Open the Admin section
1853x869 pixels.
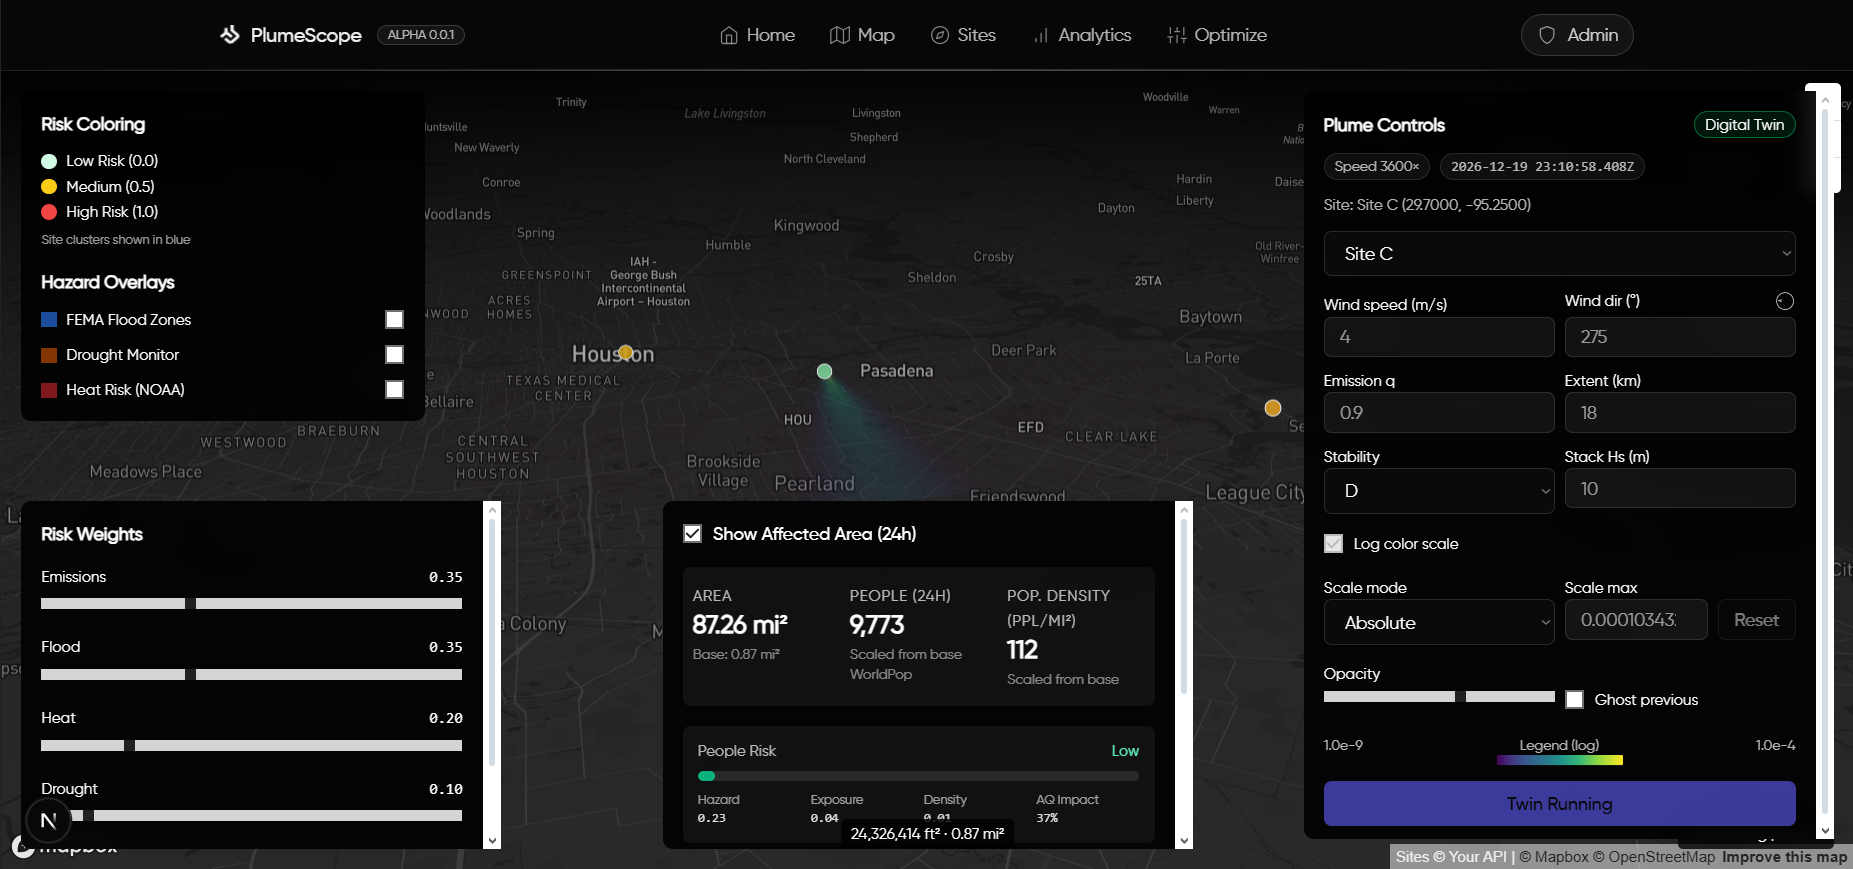coord(1577,35)
